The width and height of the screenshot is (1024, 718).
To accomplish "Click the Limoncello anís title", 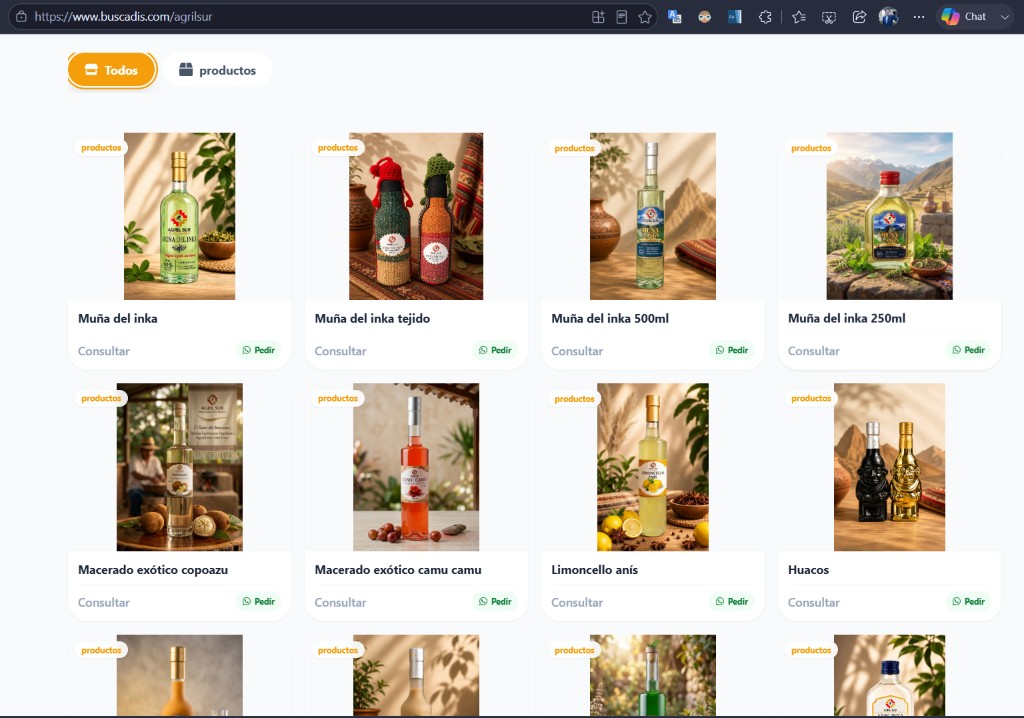I will point(594,570).
